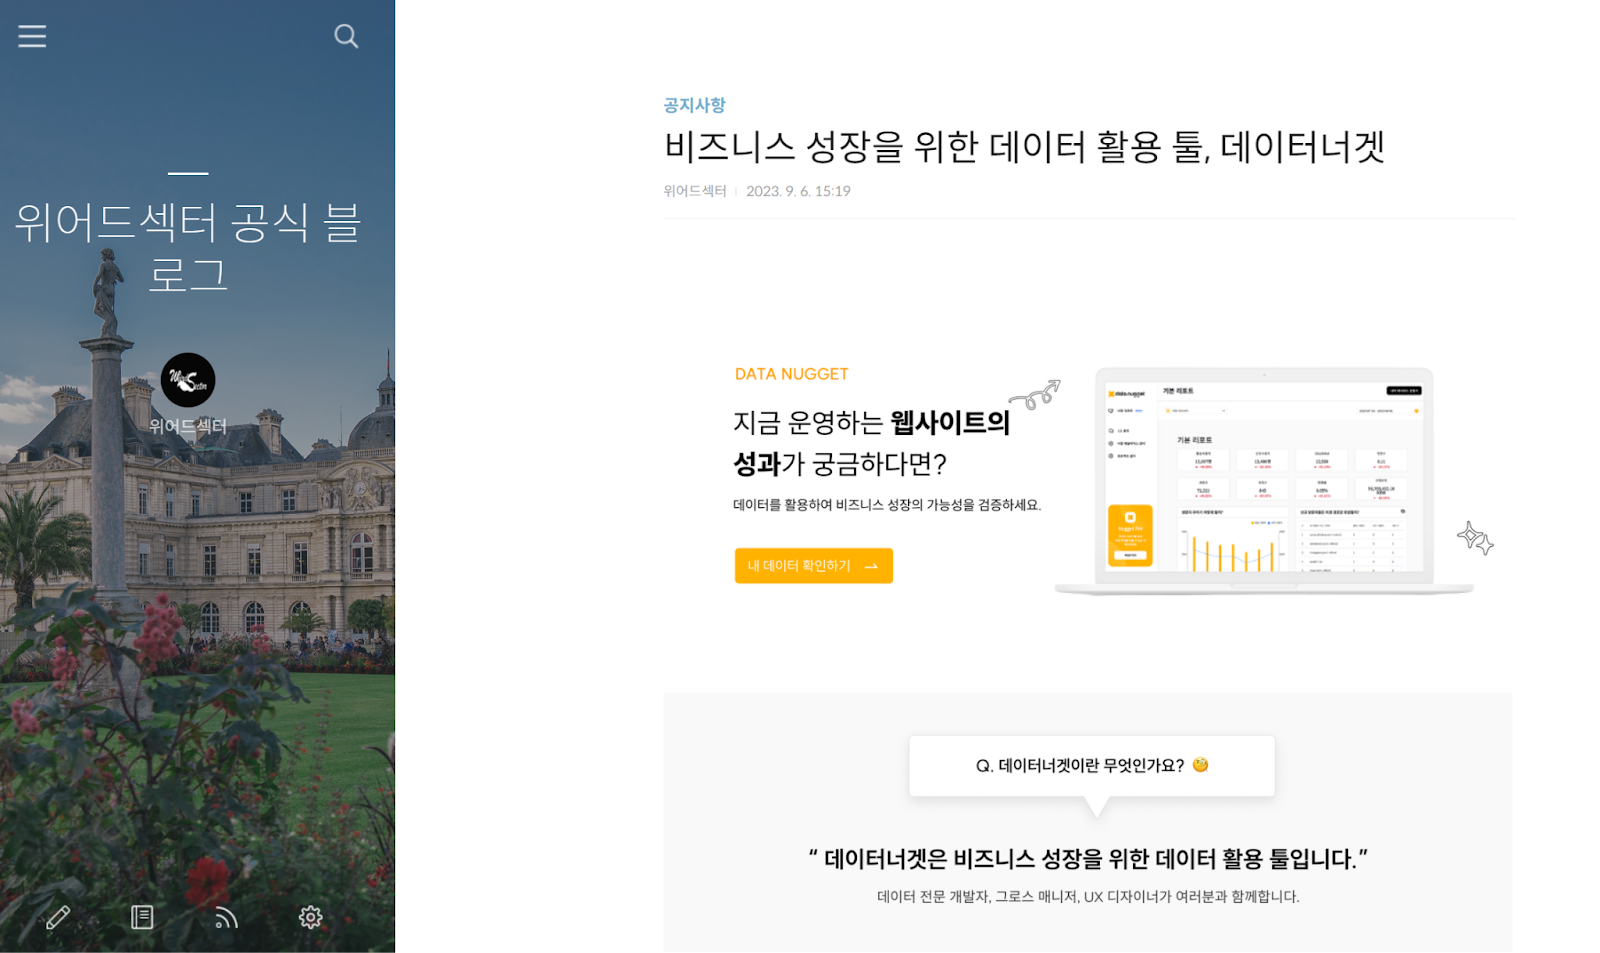This screenshot has height=953, width=1600.
Task: Click the quote 데이터너겟은 비즈니스 성장을 위한 데이터 활용 툴입니다
Action: tap(1088, 859)
